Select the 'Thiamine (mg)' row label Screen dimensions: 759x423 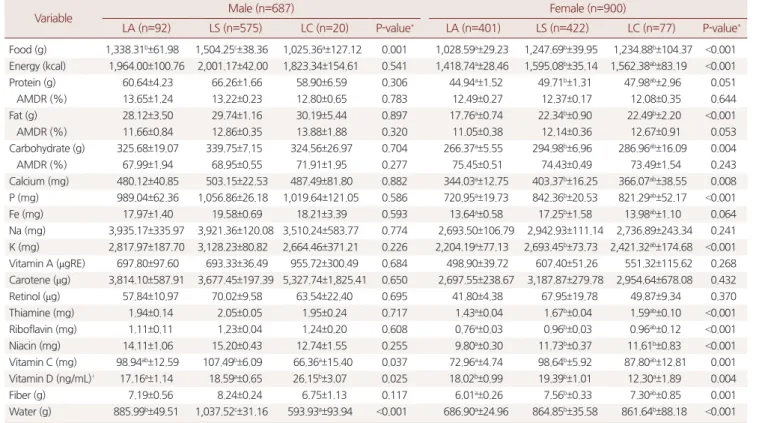click(41, 313)
